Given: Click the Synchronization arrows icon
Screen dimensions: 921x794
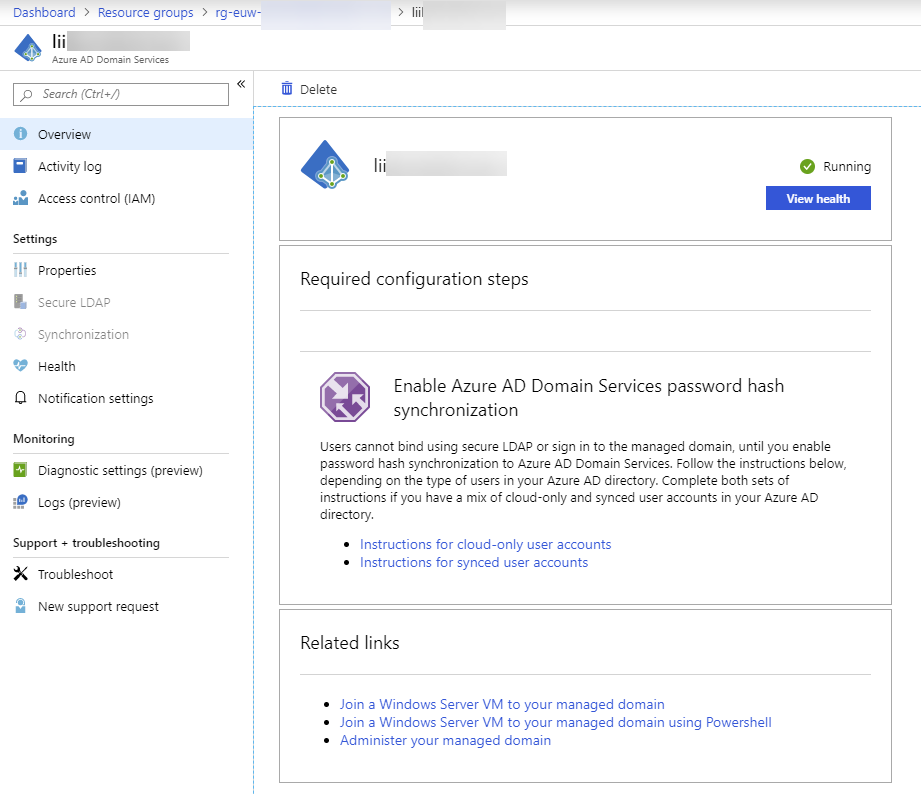Looking at the screenshot, I should 21,334.
